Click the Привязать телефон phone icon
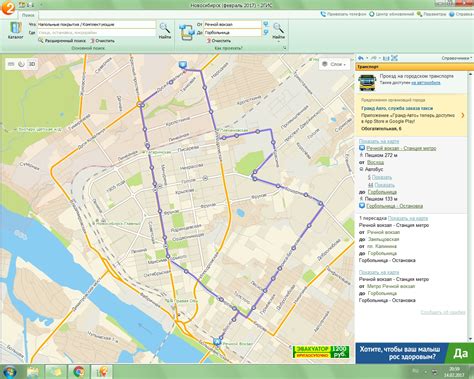This screenshot has height=379, width=474. (323, 14)
